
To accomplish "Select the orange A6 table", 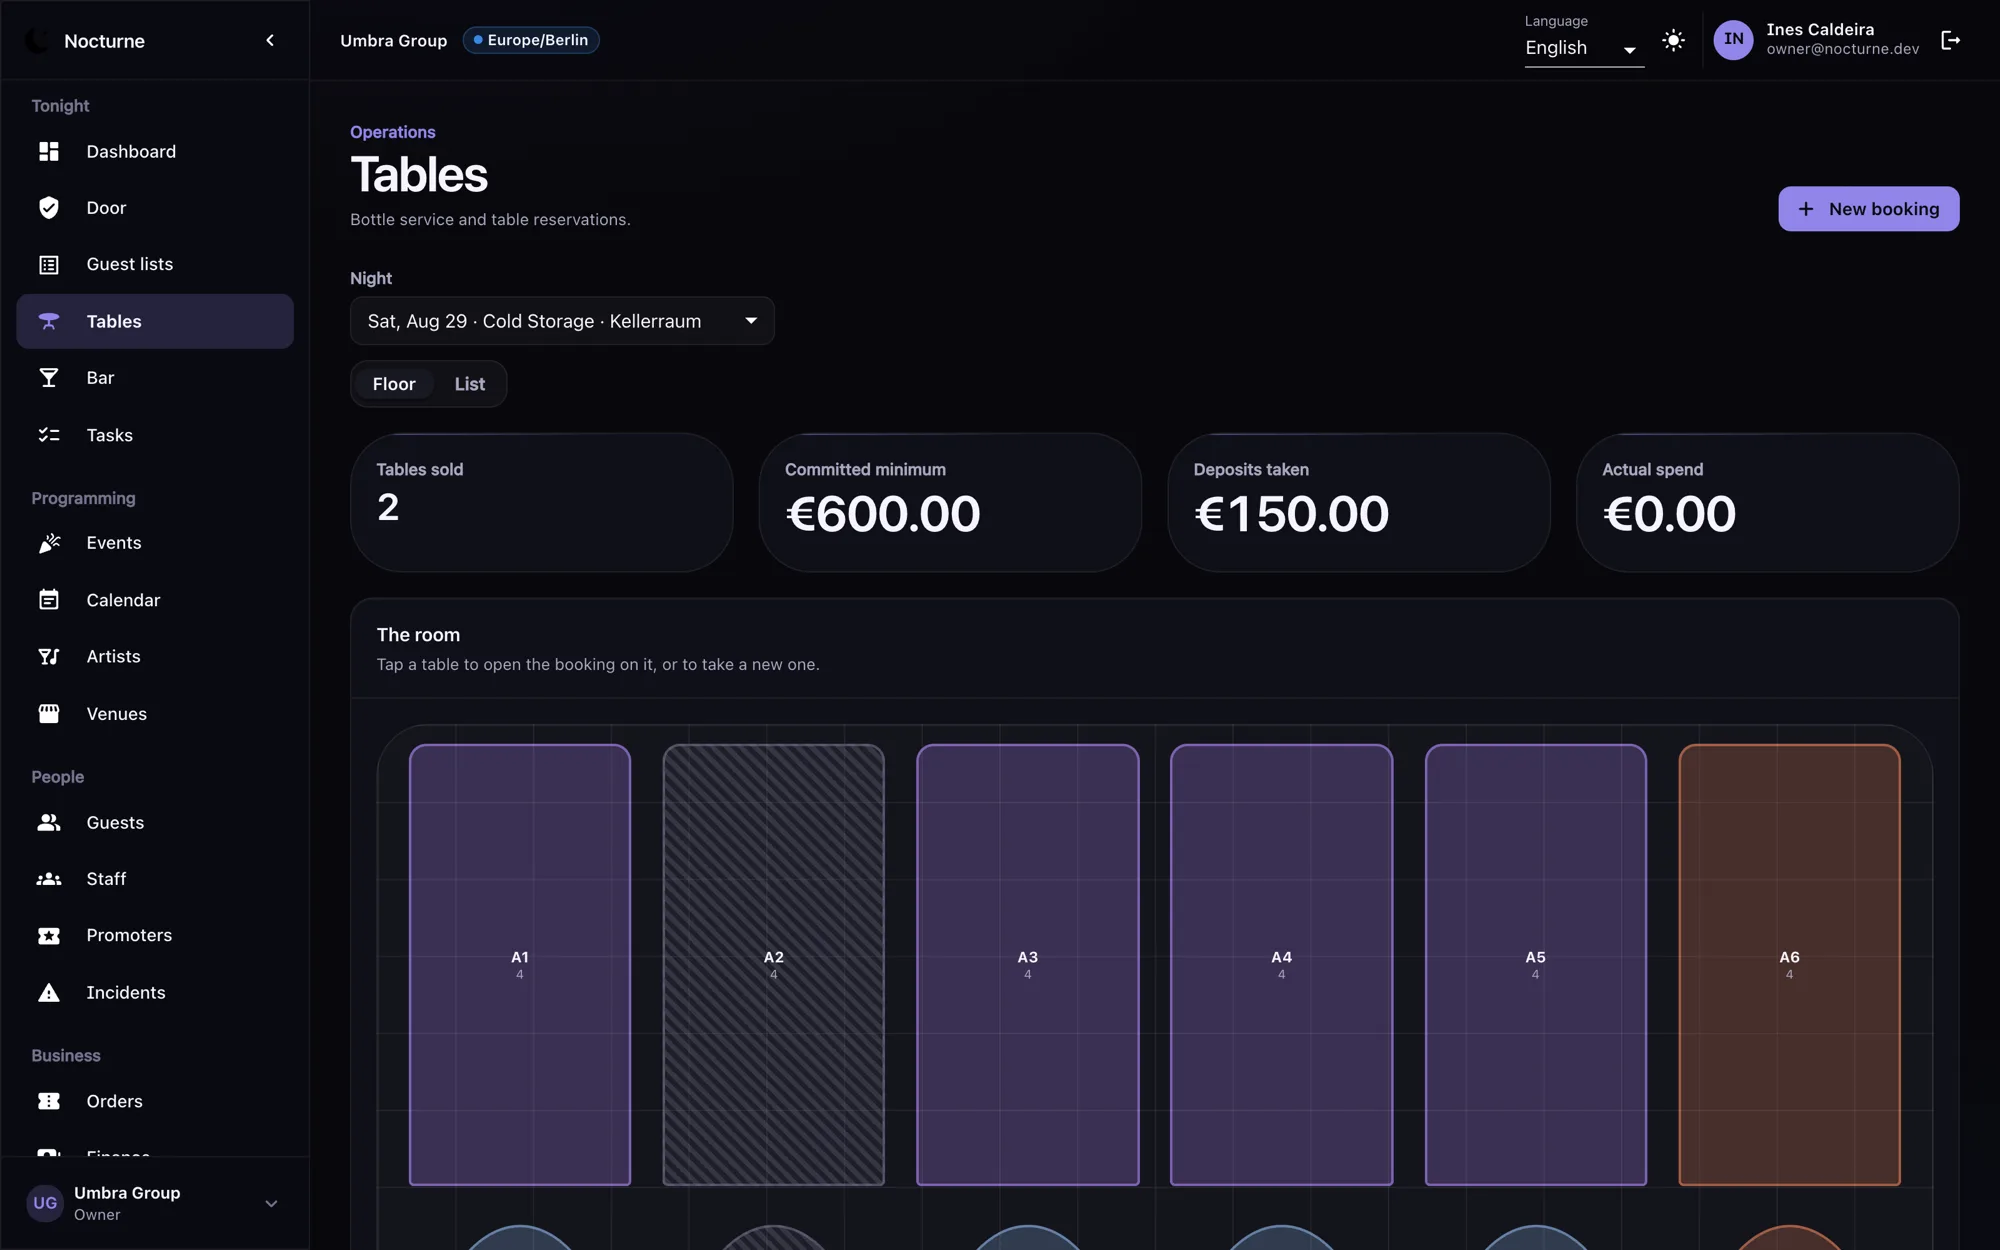I will click(1789, 965).
